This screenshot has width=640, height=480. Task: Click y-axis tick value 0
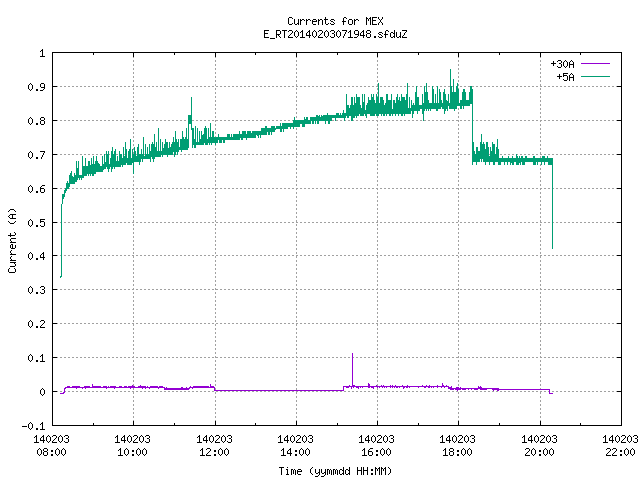click(x=42, y=392)
